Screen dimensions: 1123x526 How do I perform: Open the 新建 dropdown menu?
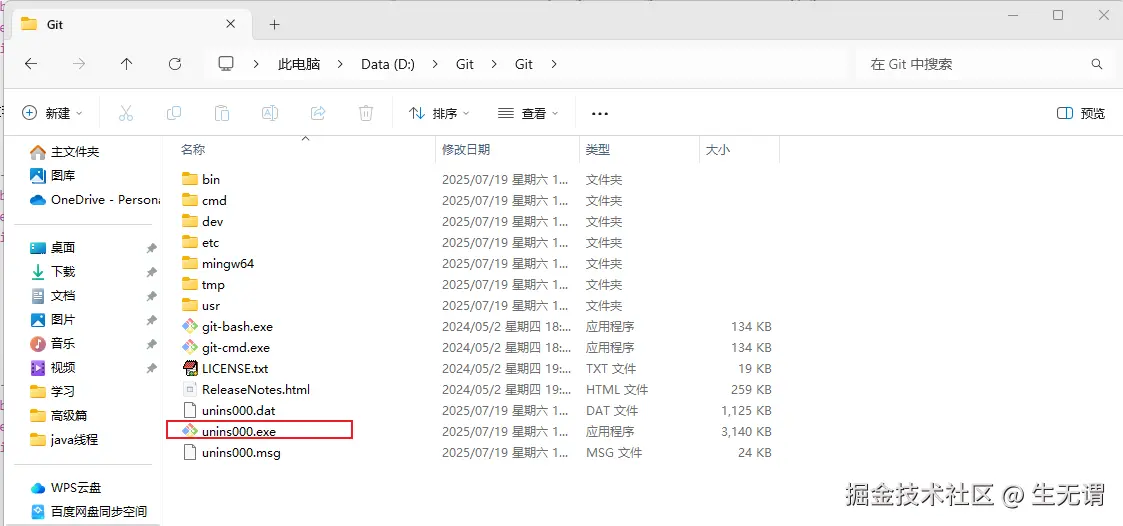[x=52, y=113]
